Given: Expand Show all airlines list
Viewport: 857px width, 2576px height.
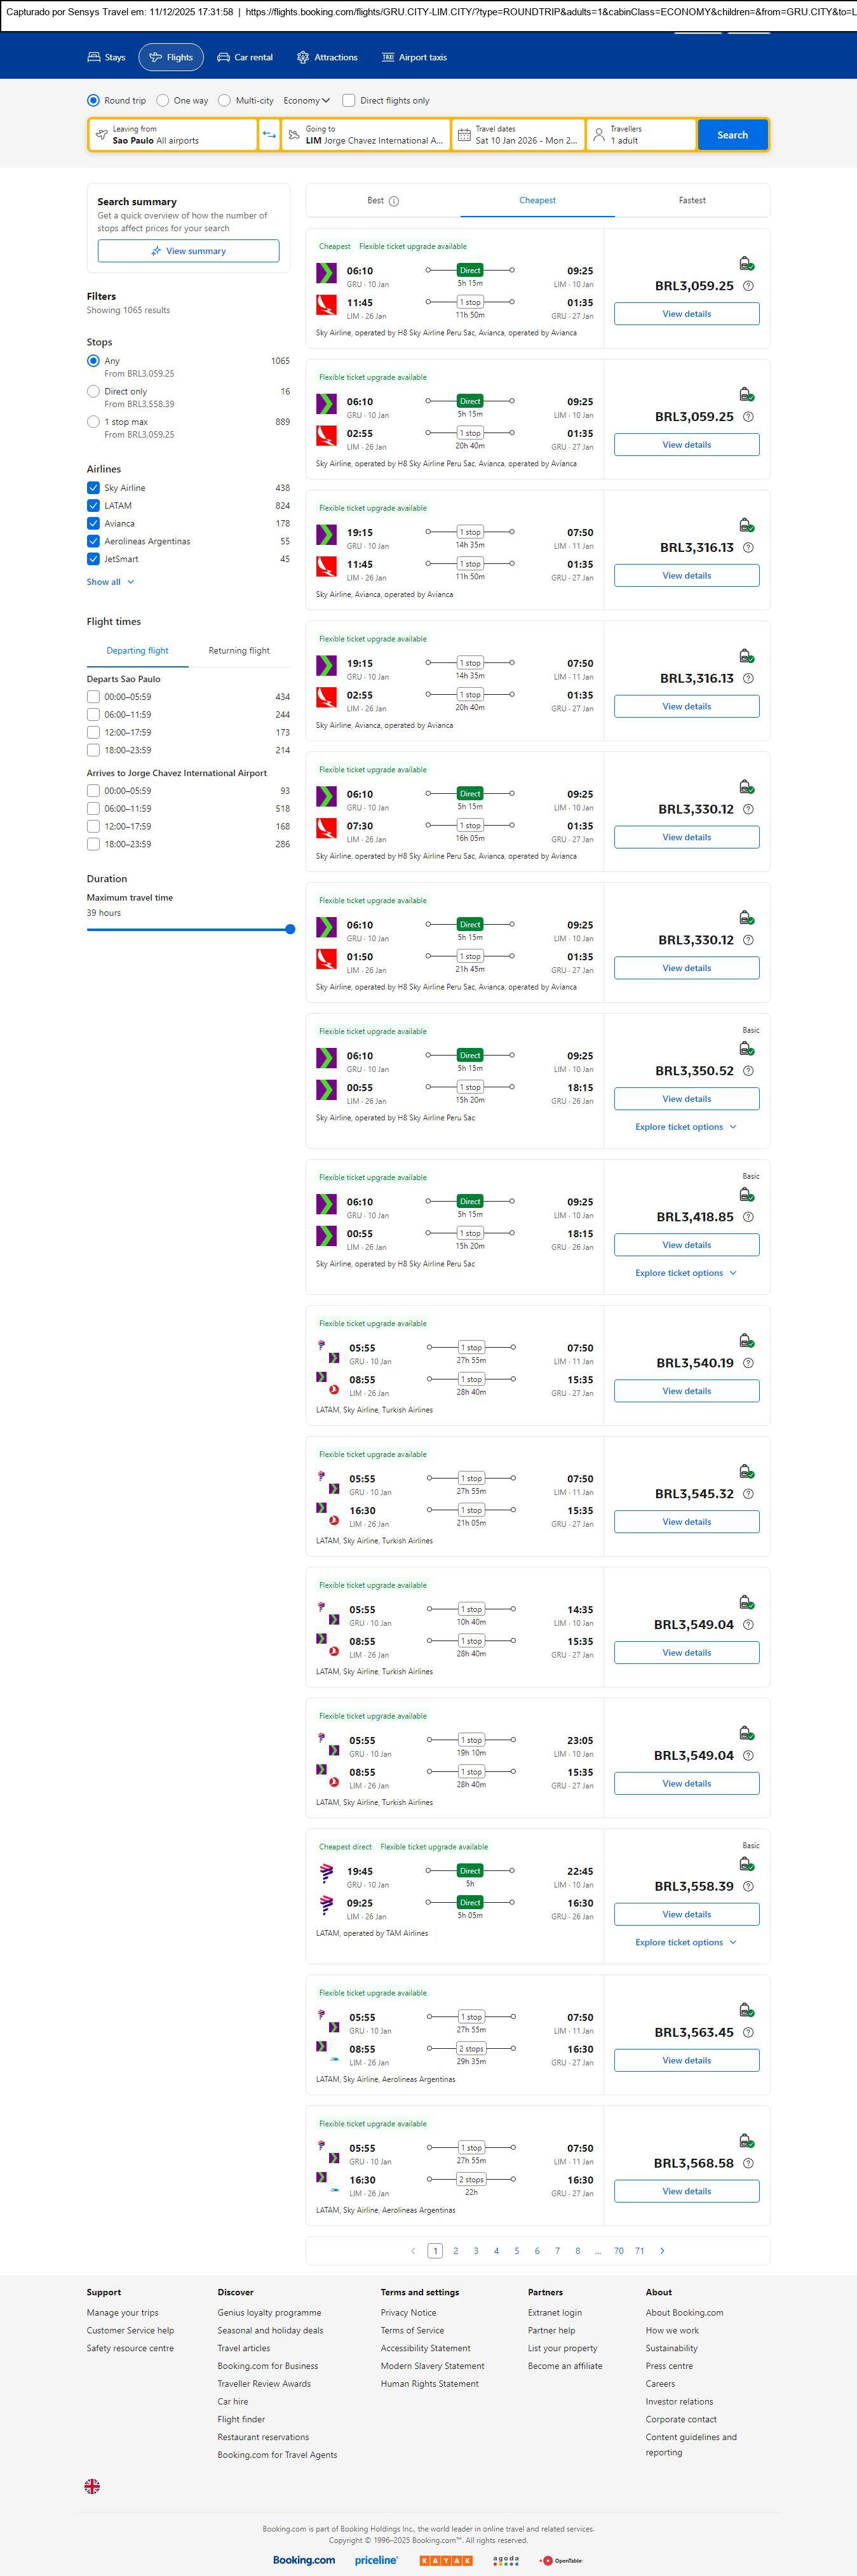Looking at the screenshot, I should pos(110,582).
